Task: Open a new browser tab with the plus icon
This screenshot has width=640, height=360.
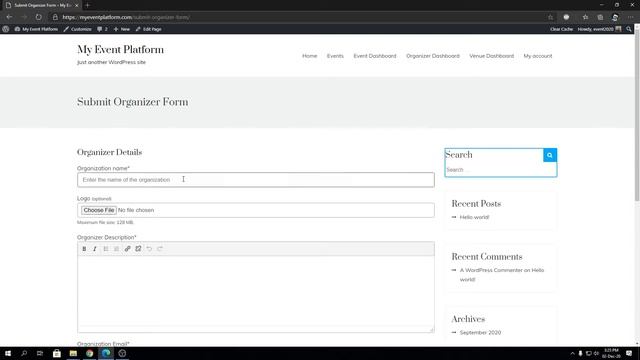Action: [87, 5]
